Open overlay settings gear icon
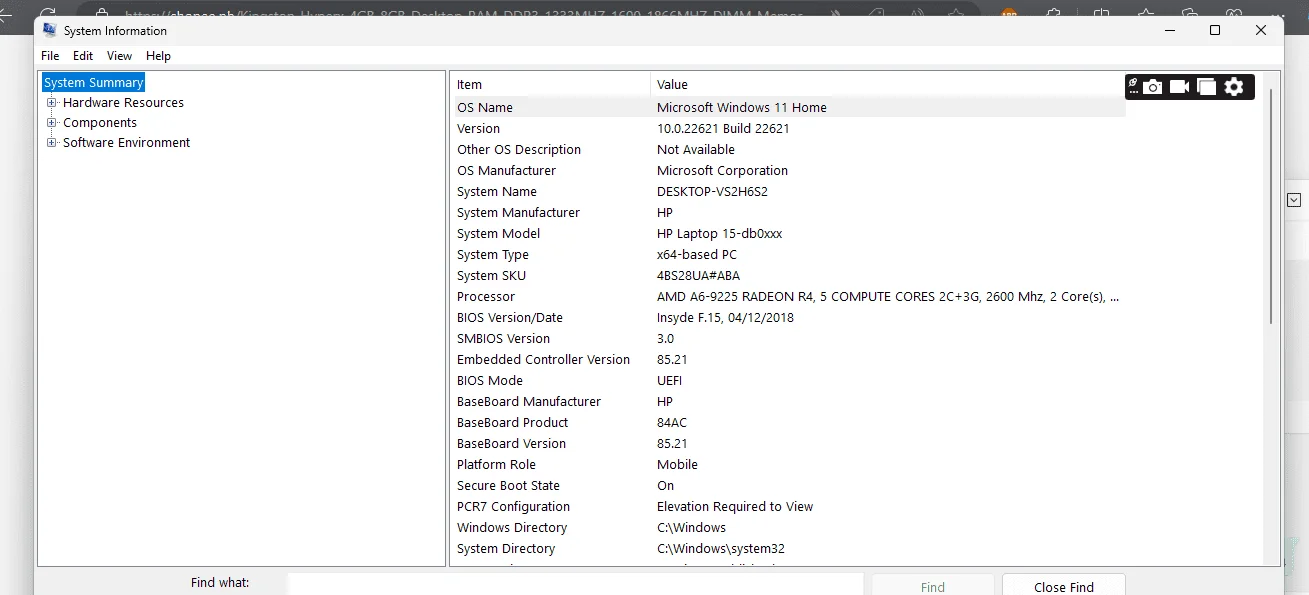1309x595 pixels. (1234, 87)
